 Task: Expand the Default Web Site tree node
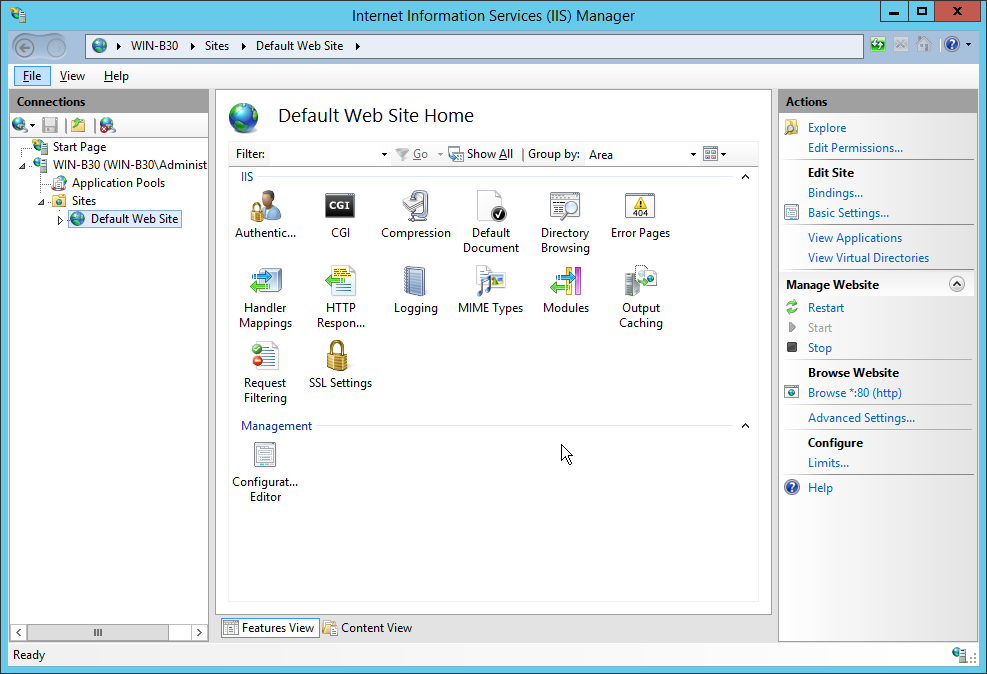click(60, 220)
